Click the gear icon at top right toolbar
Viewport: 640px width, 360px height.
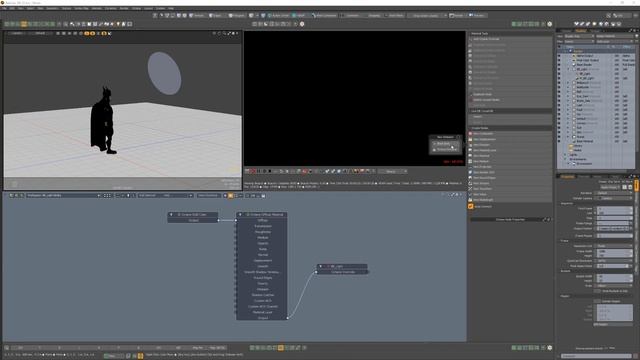550,24
